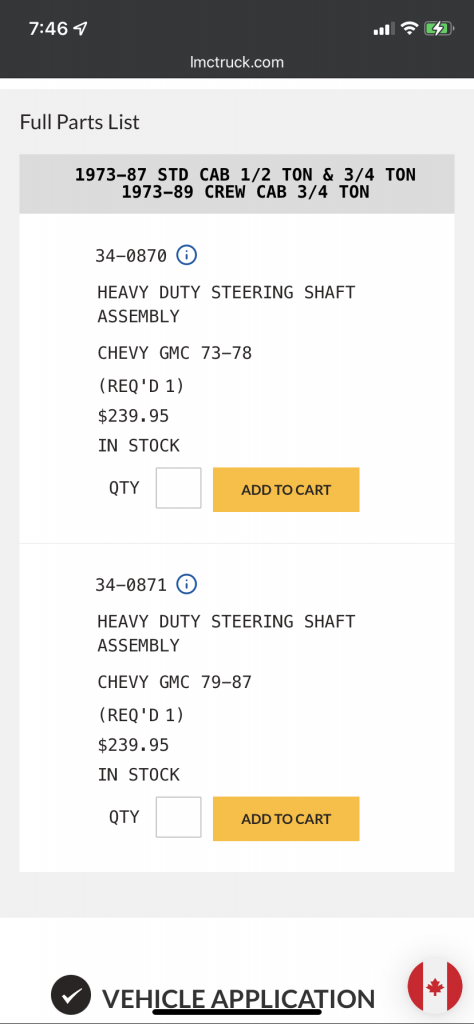This screenshot has width=474, height=1024.
Task: Add part 34-0871 to cart
Action: pos(286,818)
